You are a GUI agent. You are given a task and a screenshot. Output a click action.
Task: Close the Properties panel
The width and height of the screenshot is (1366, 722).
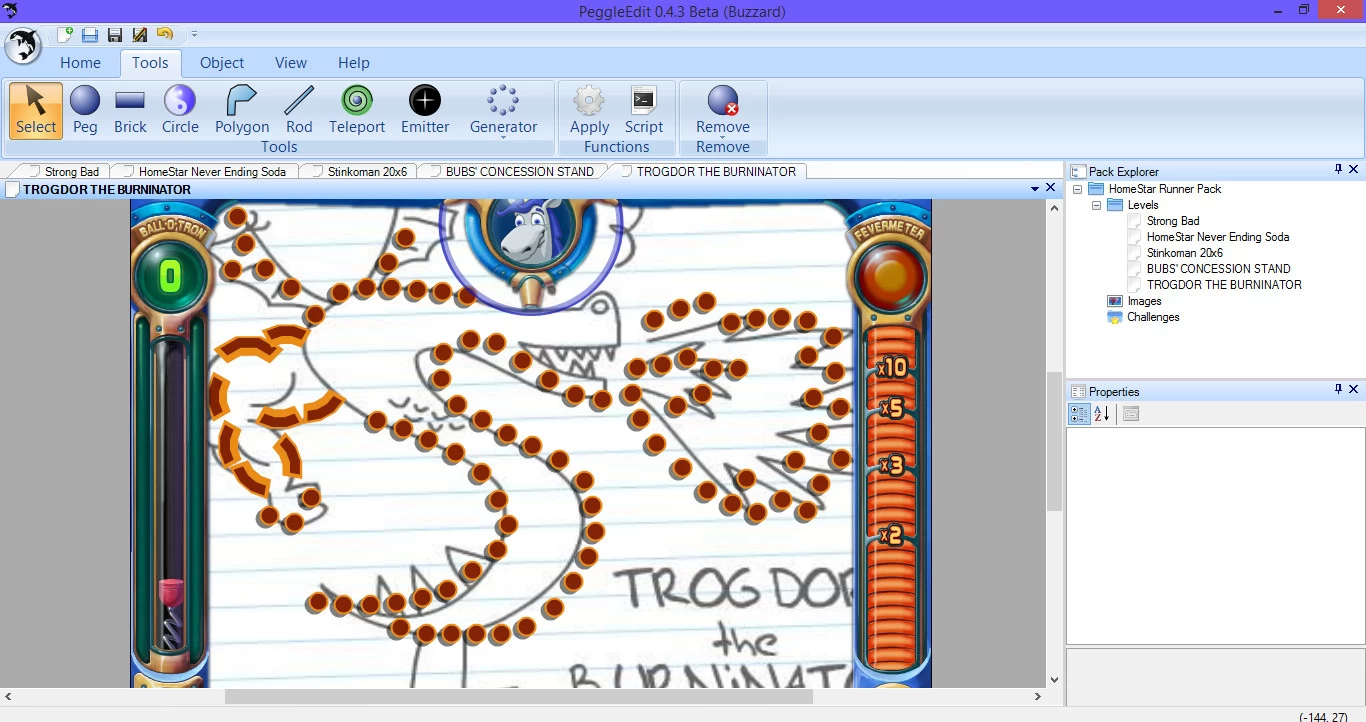[x=1354, y=390]
